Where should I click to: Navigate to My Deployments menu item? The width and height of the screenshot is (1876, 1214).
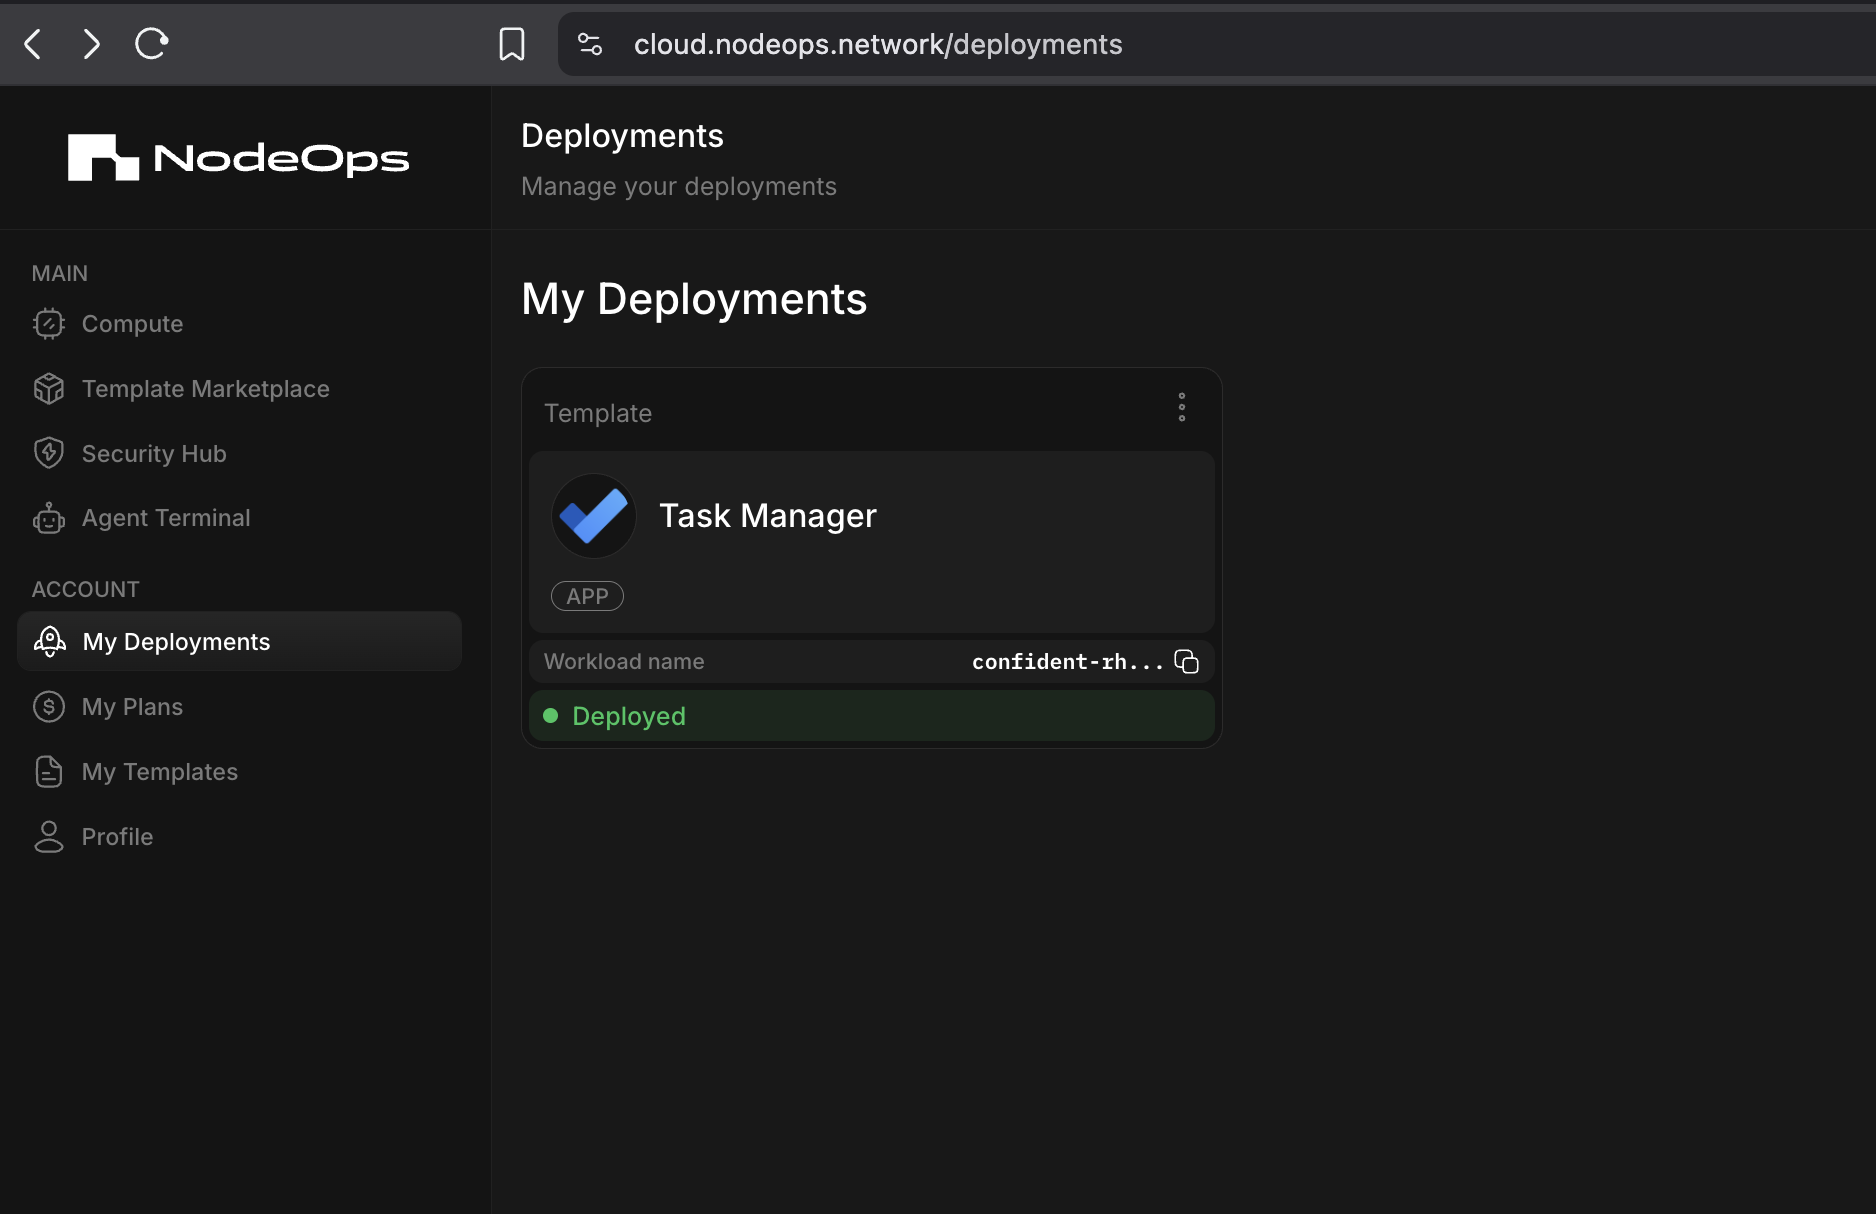pyautogui.click(x=175, y=641)
